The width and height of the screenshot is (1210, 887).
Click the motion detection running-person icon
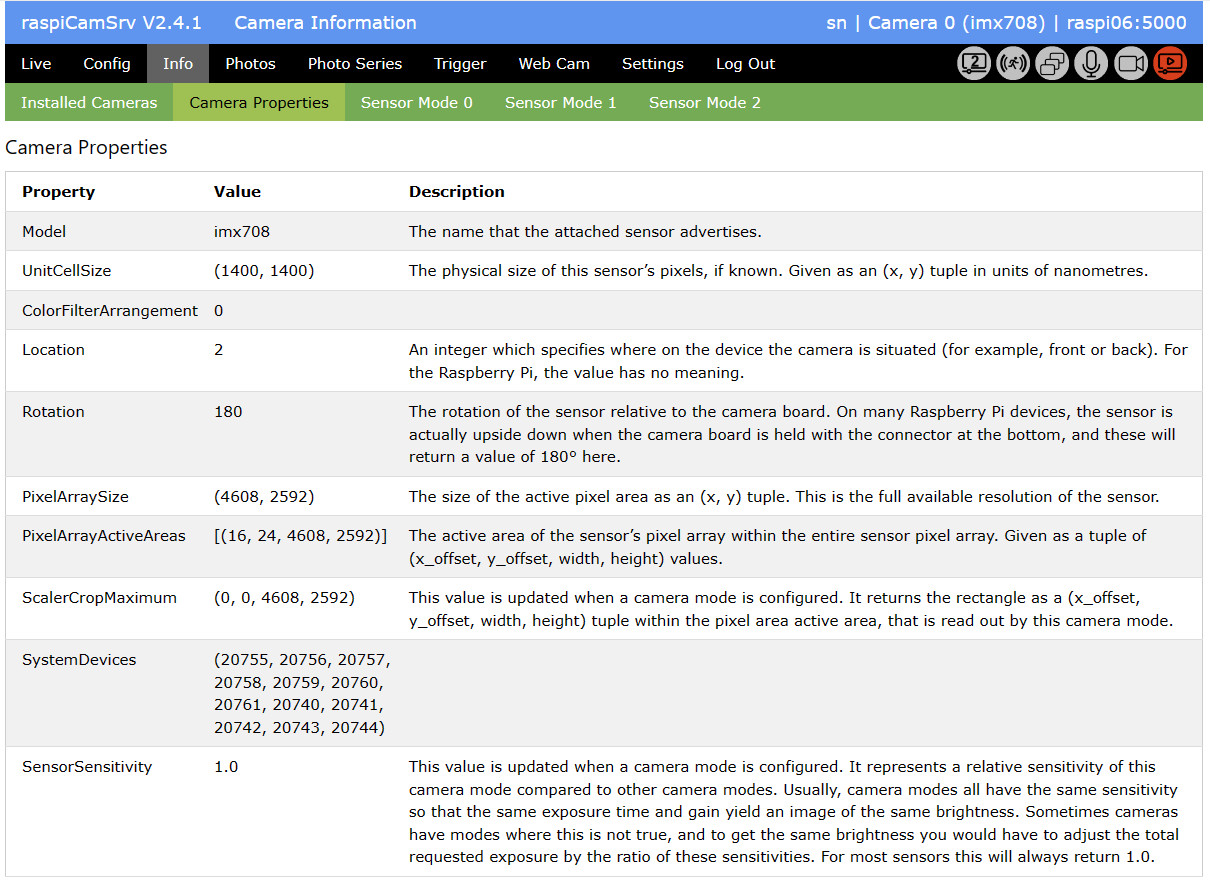[x=1013, y=64]
